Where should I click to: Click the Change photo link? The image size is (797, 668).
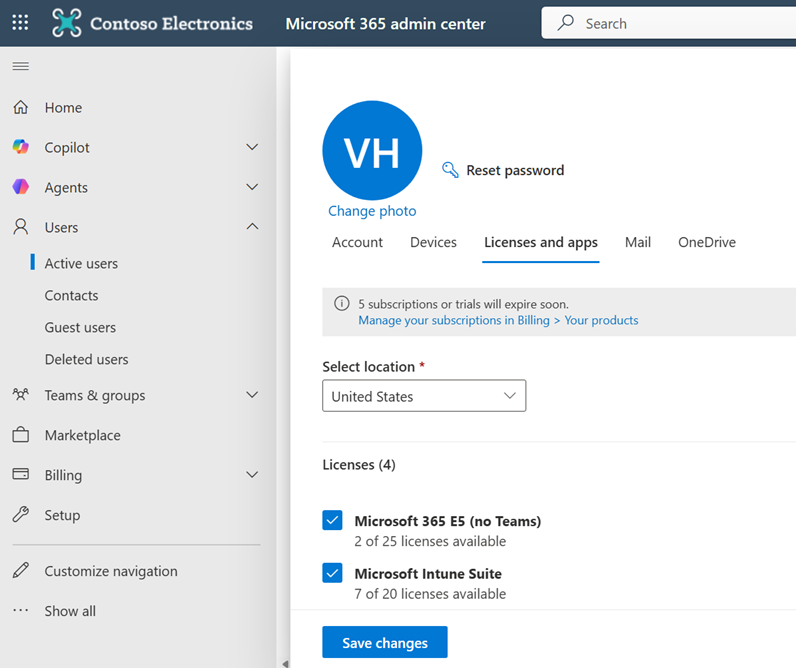coord(372,211)
